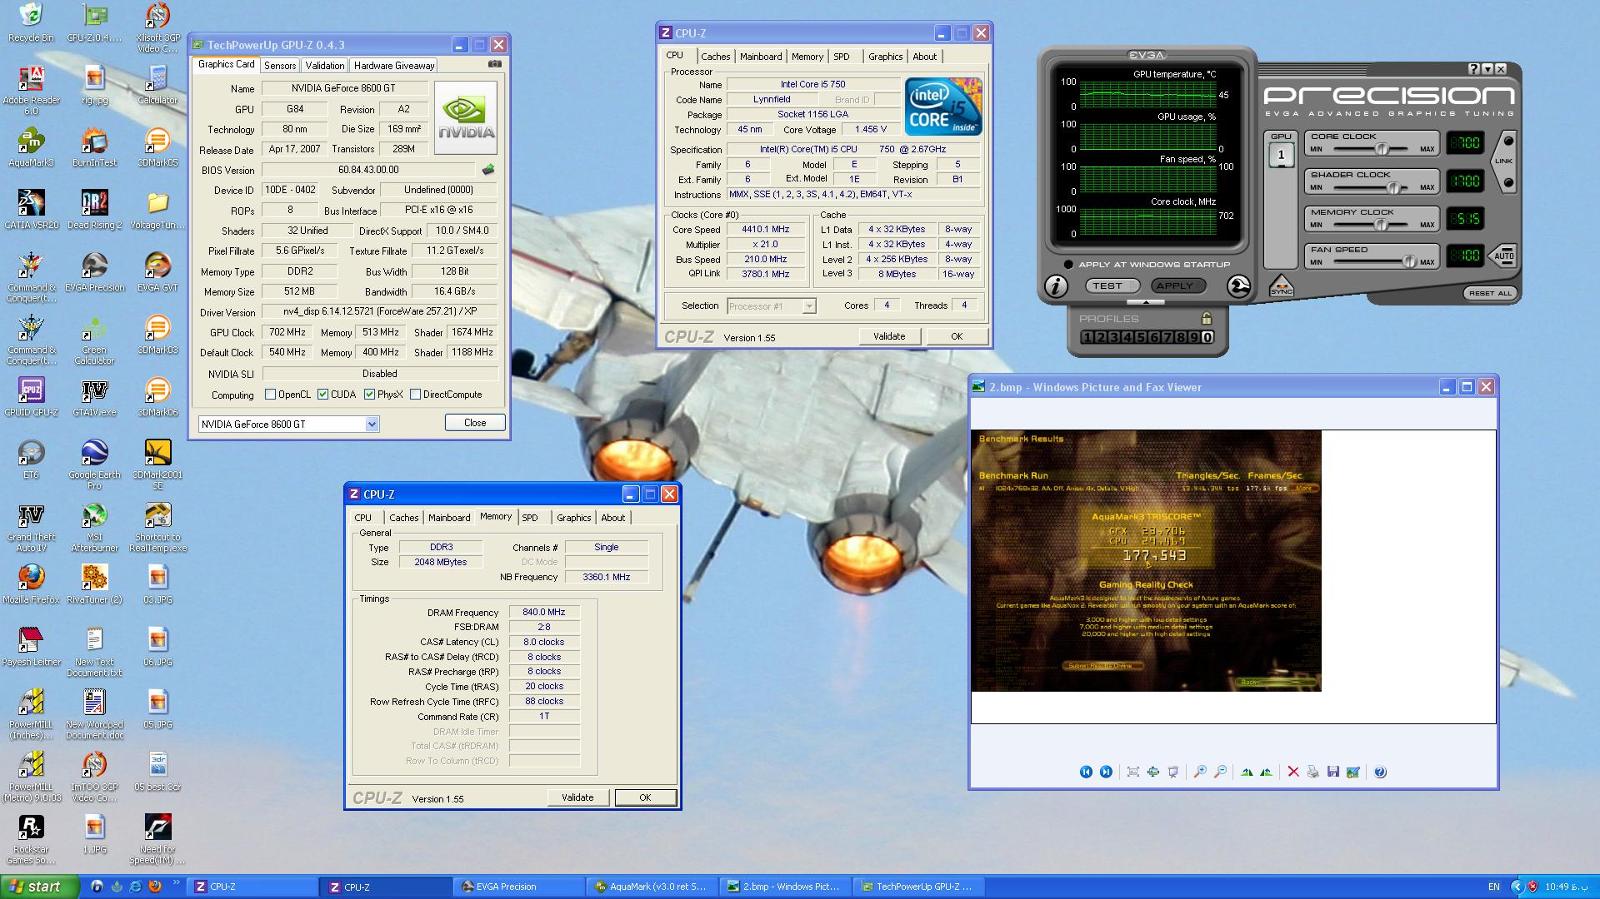Image resolution: width=1600 pixels, height=899 pixels.
Task: Untick the CUDA checkbox in GPU-Z
Action: pos(323,394)
